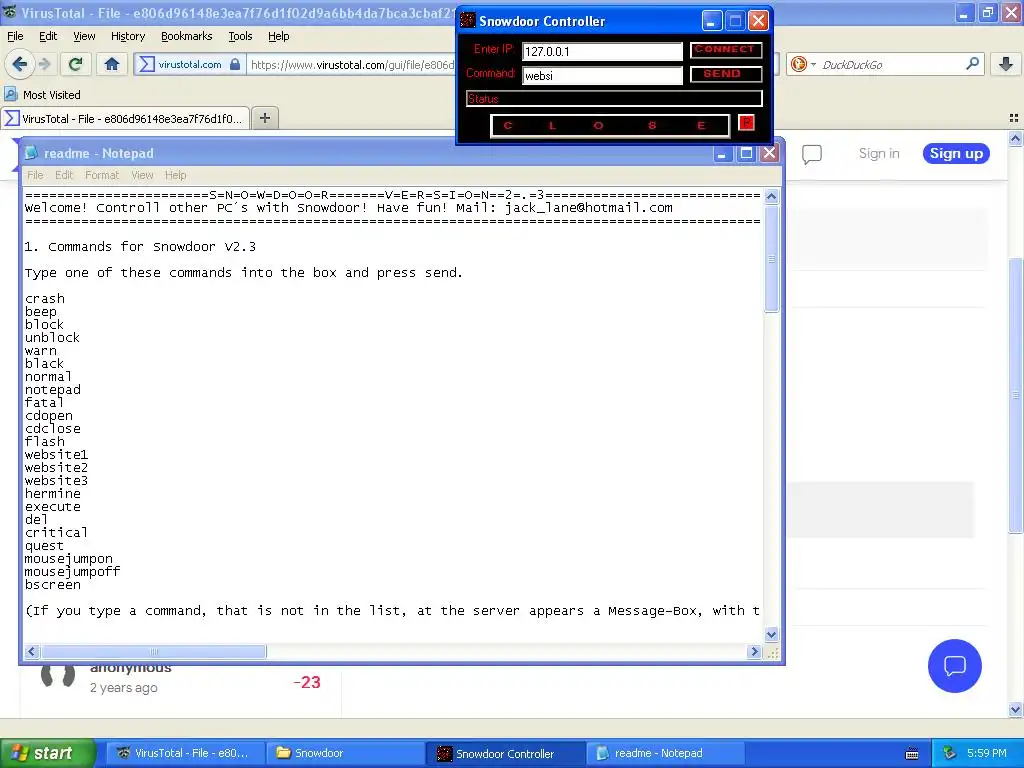Click the tab groups grid icon

coord(1014,118)
